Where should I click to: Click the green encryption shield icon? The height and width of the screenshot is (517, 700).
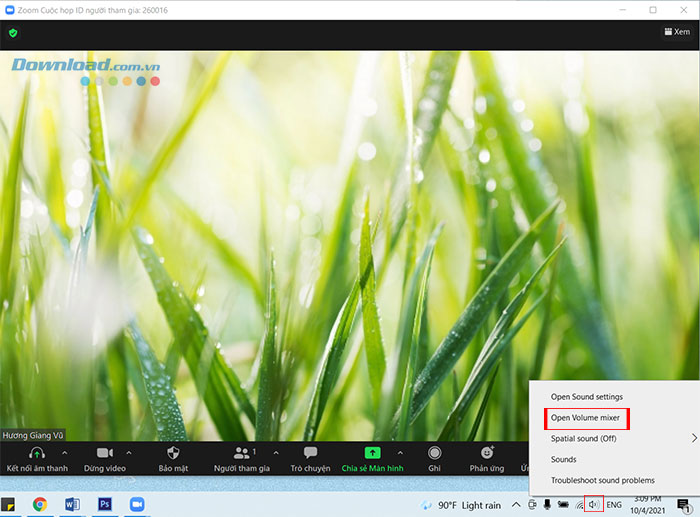point(13,32)
